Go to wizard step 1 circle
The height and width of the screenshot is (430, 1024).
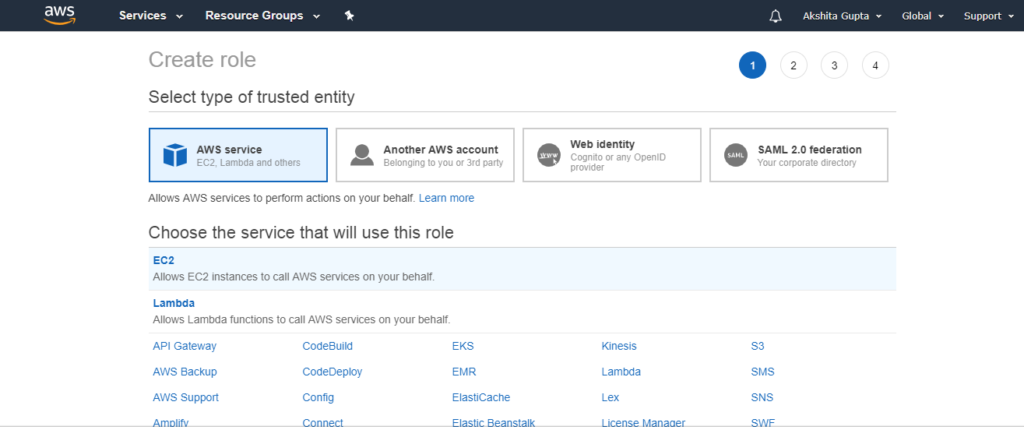pos(752,65)
